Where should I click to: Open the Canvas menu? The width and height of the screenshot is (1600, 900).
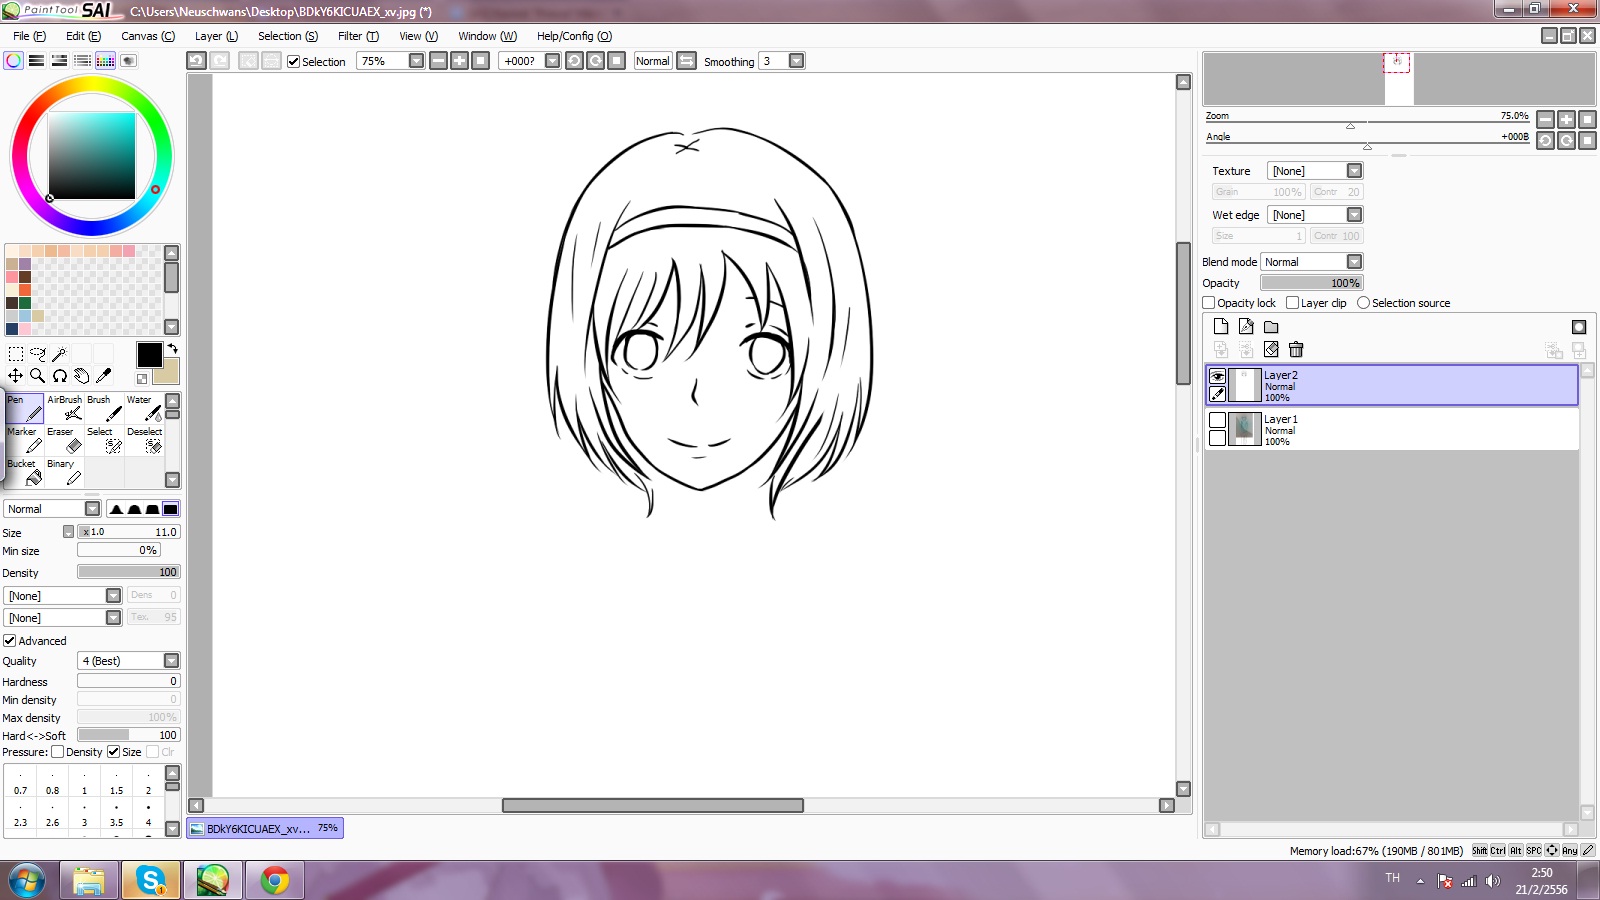[147, 36]
